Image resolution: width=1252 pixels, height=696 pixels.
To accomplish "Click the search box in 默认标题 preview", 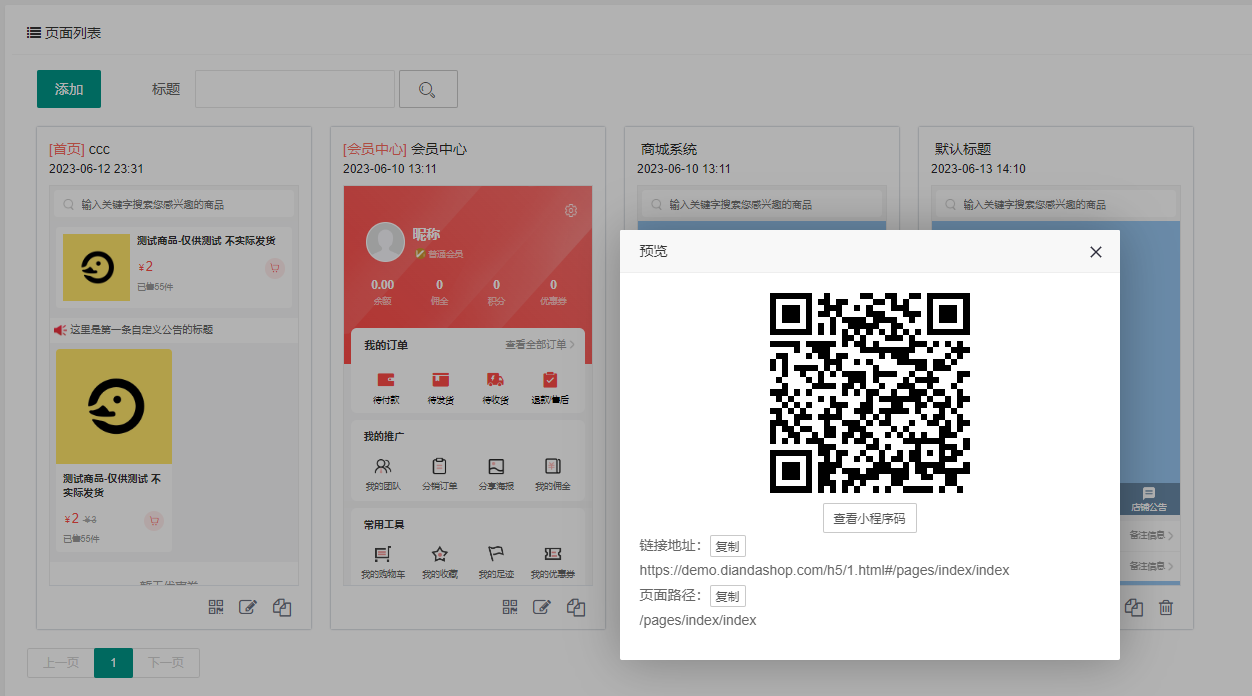I will [1055, 204].
